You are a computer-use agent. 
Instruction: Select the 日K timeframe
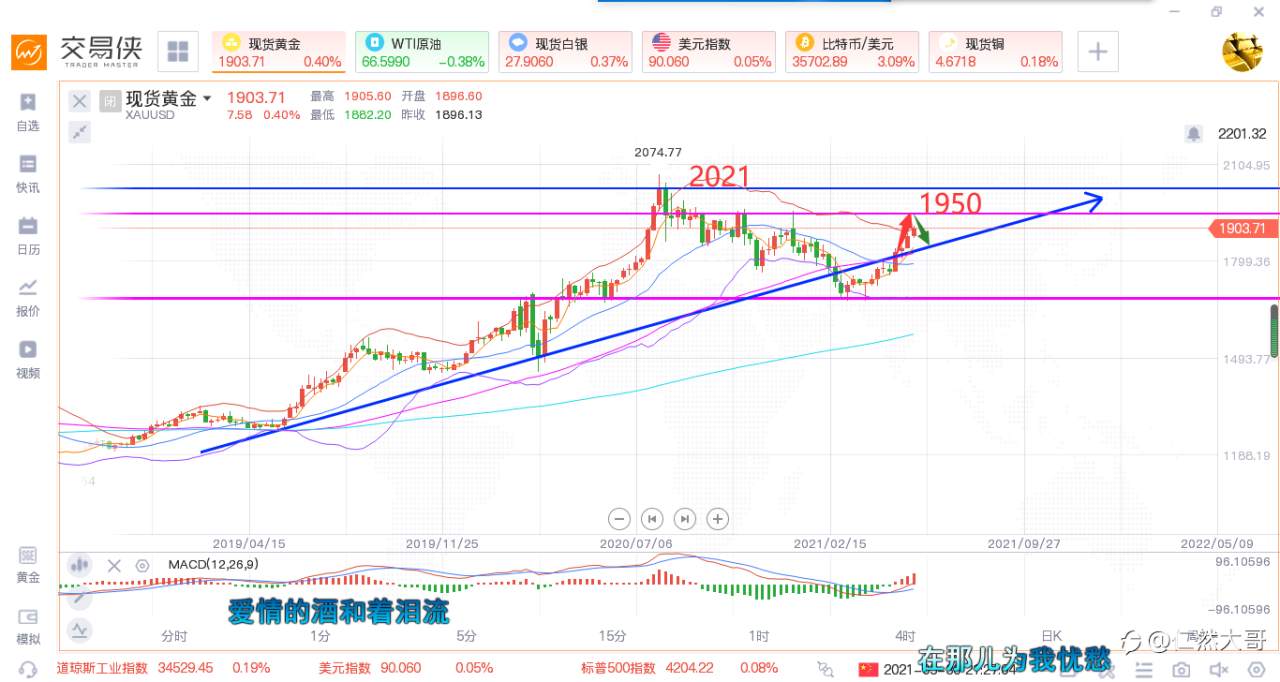(1050, 636)
